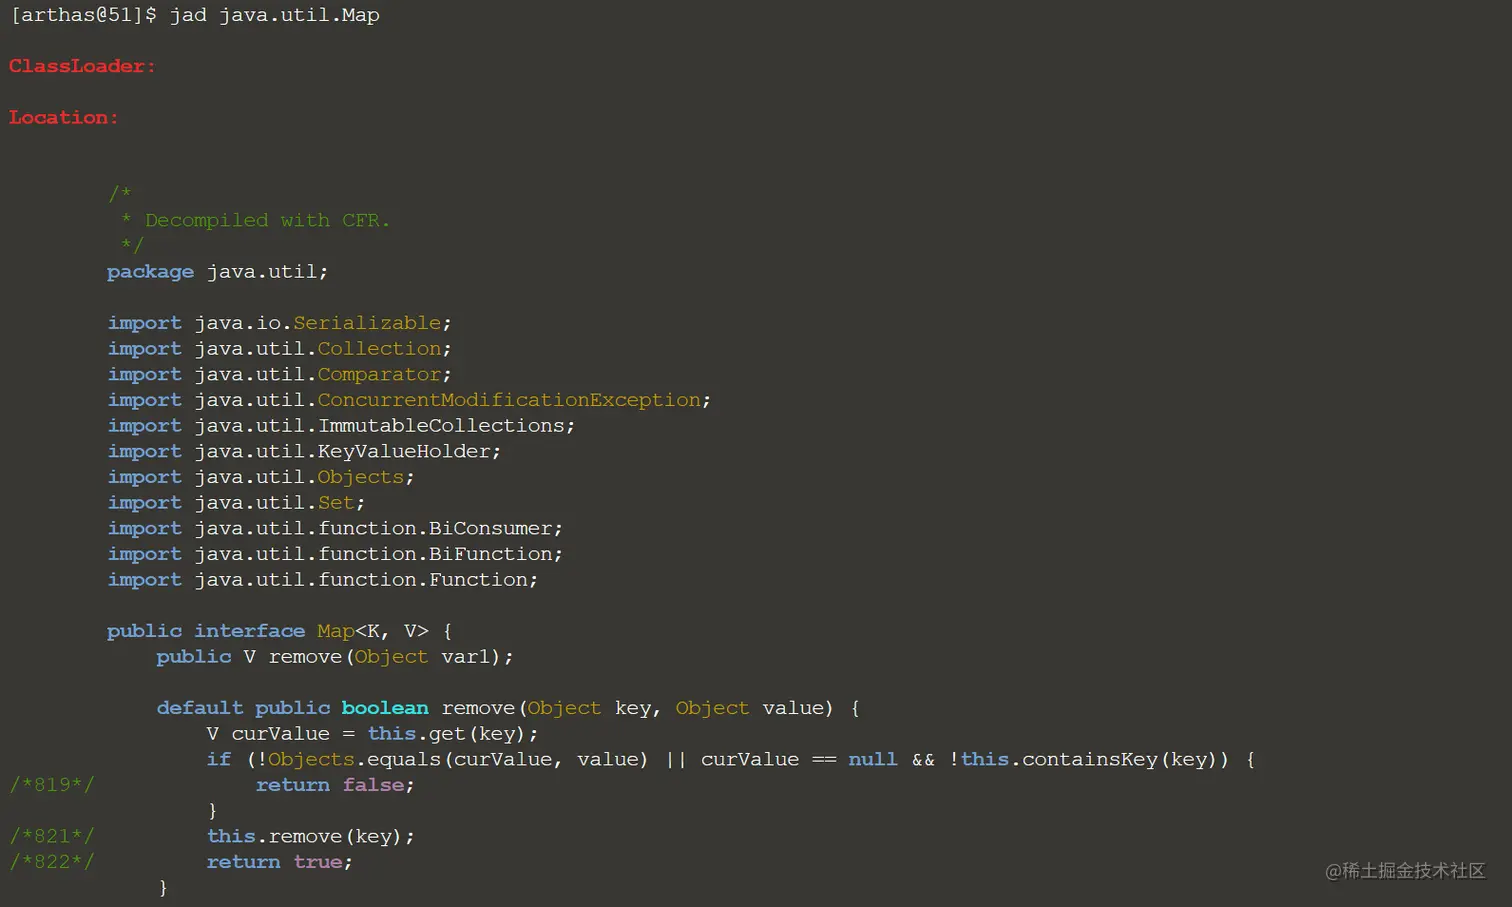Click the command 'jad java.util.Map' text
This screenshot has width=1512, height=907.
click(274, 15)
